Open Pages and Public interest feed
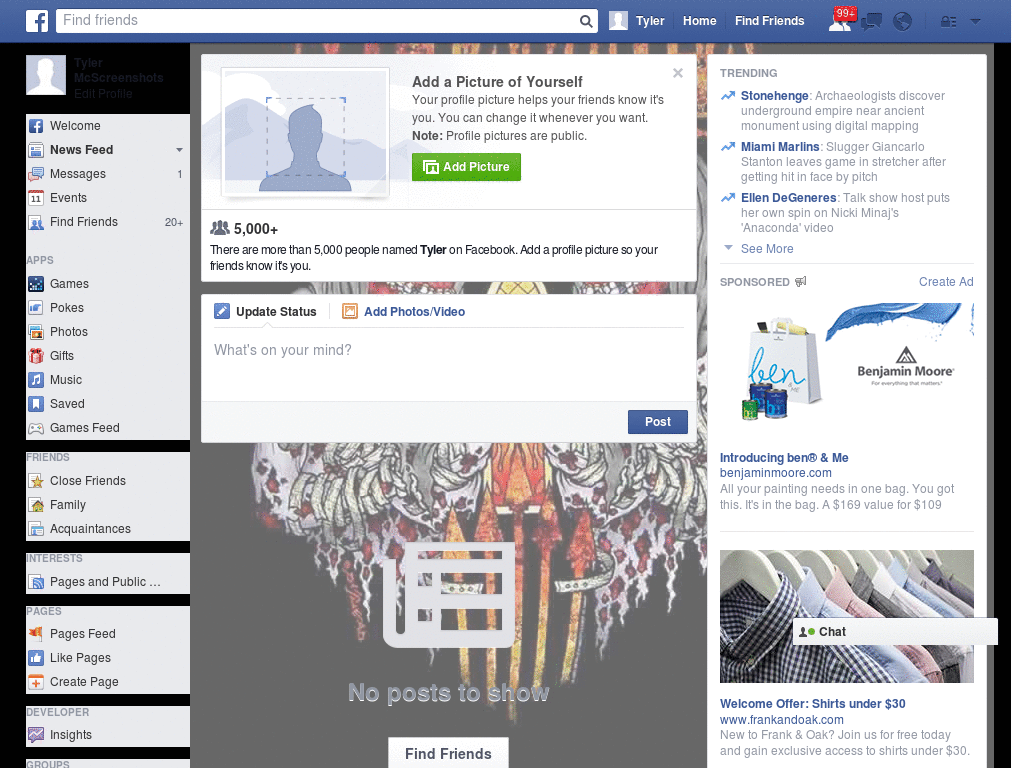 108,582
